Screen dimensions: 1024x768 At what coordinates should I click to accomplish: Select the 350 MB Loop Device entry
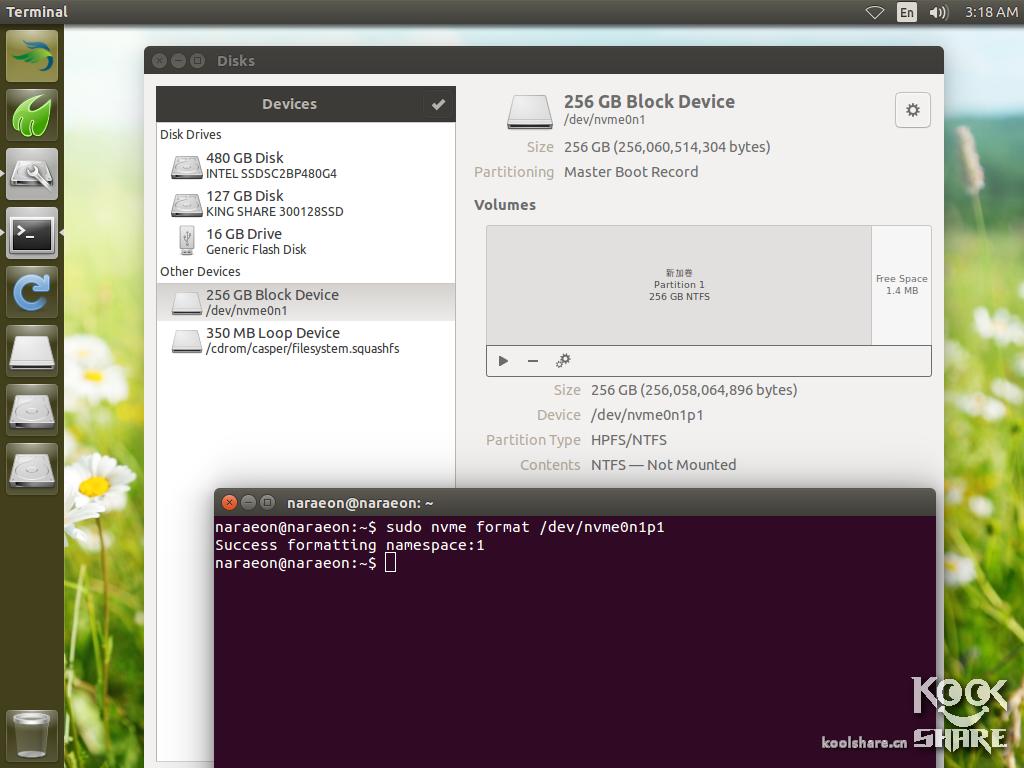click(x=306, y=340)
